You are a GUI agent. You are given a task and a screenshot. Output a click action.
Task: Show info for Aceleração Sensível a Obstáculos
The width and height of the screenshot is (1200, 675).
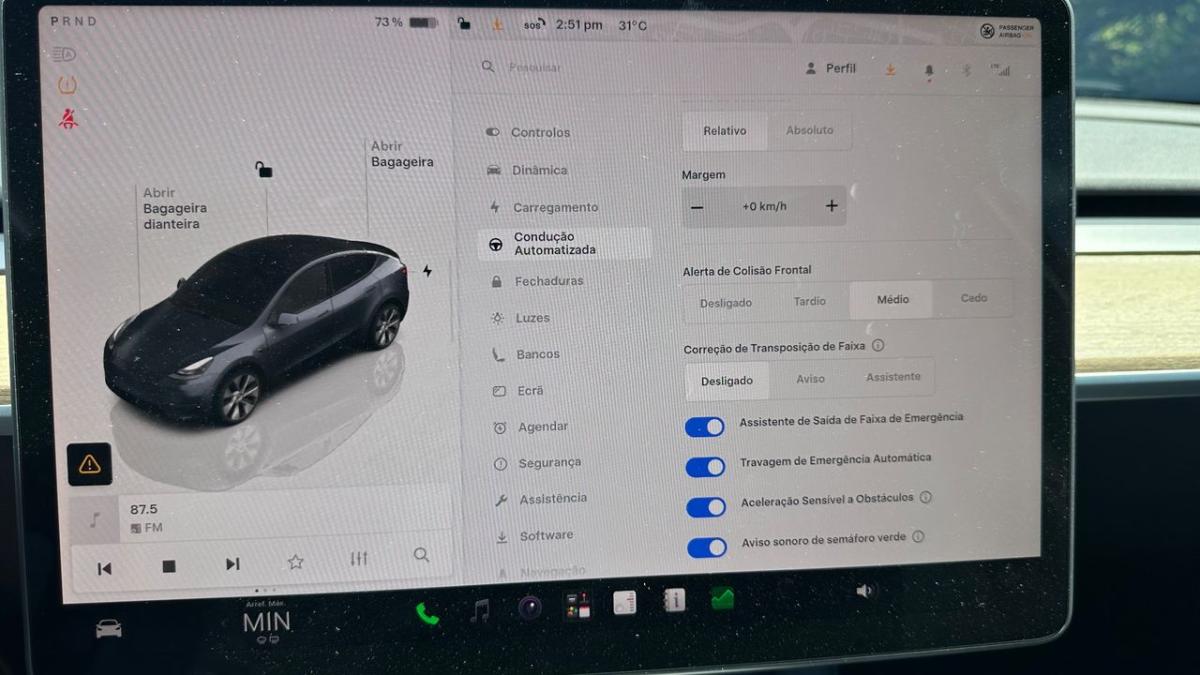pos(925,497)
